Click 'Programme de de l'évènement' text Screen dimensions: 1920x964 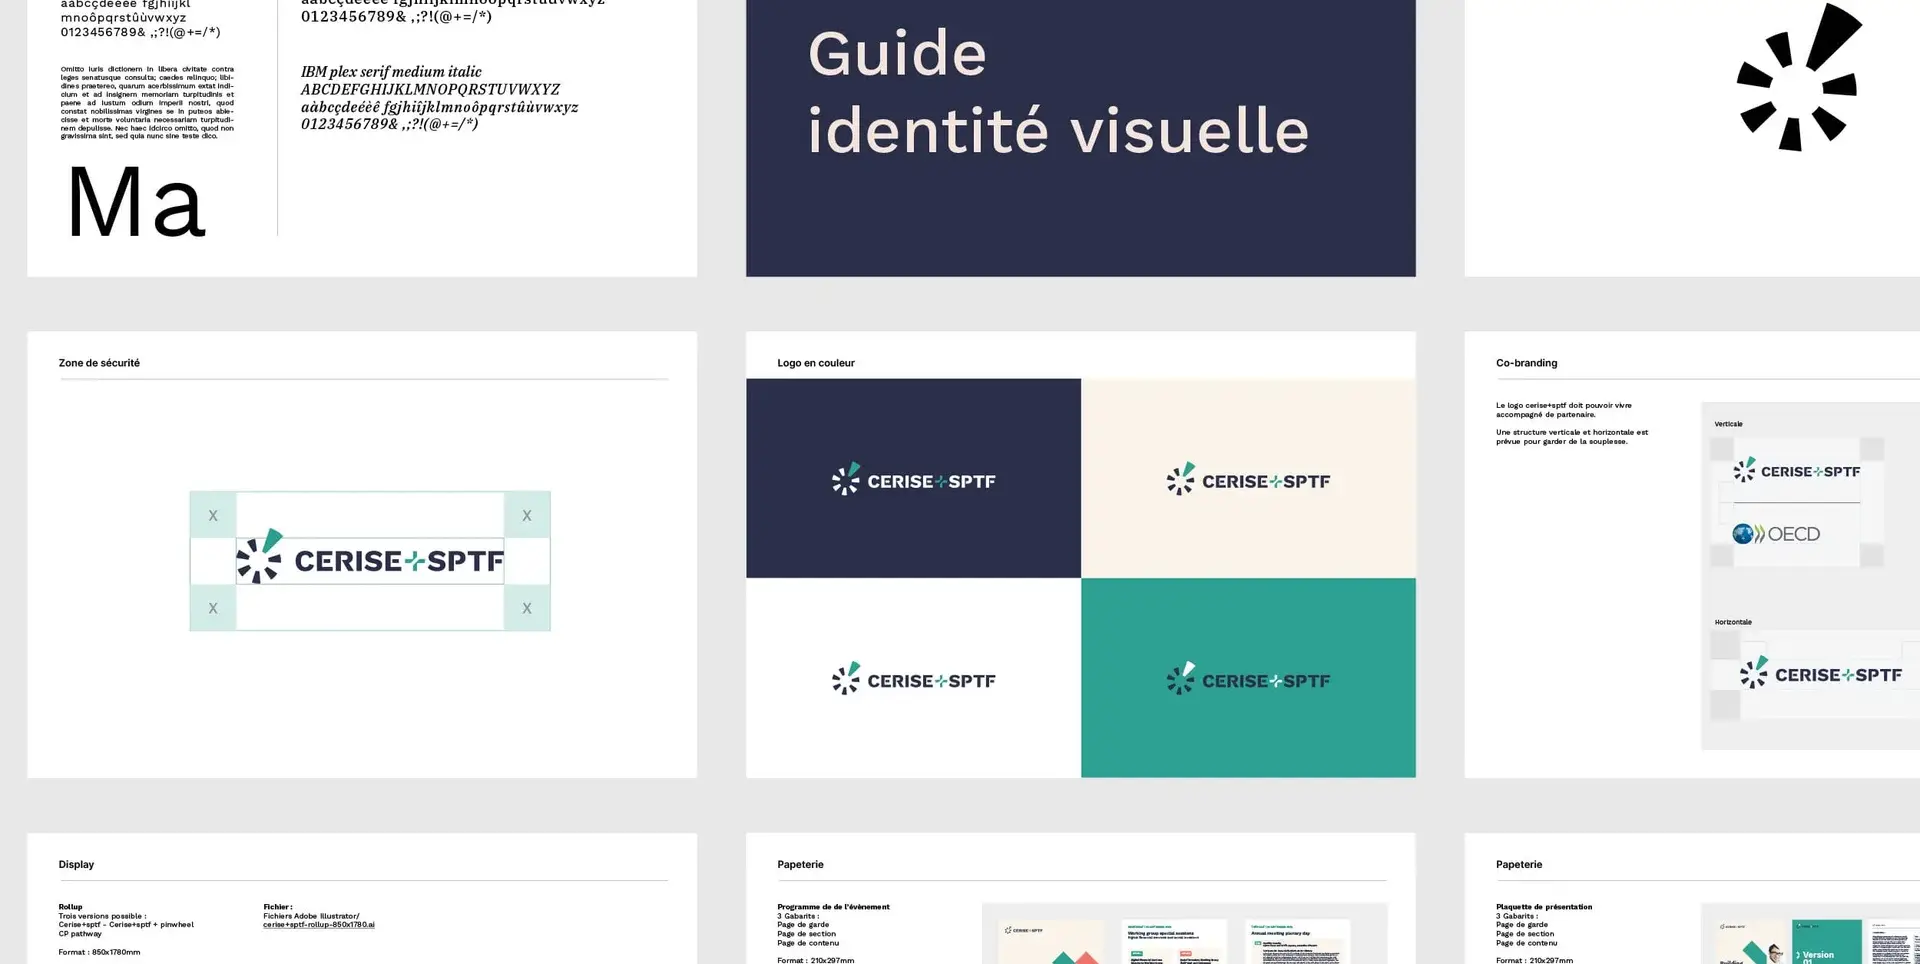click(x=833, y=907)
